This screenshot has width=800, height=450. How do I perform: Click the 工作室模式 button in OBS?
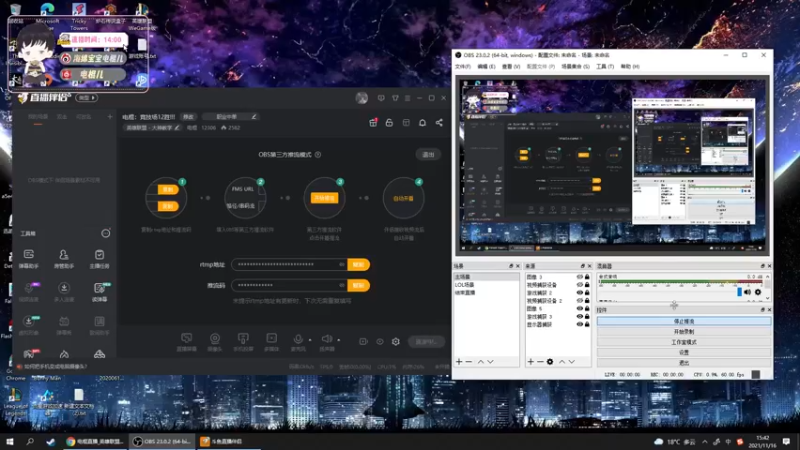pos(684,342)
